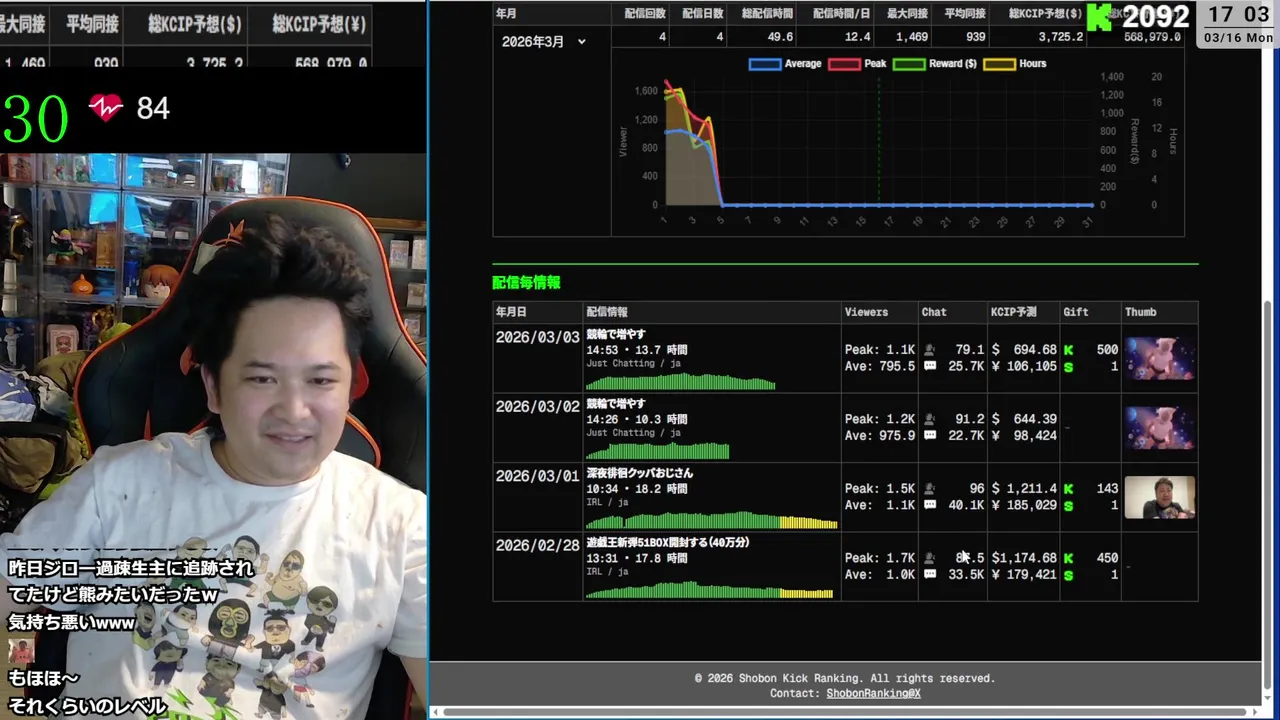The image size is (1280, 720).
Task: Click the 3,725.2 total KCIP dollar value
Action: pos(1060,37)
